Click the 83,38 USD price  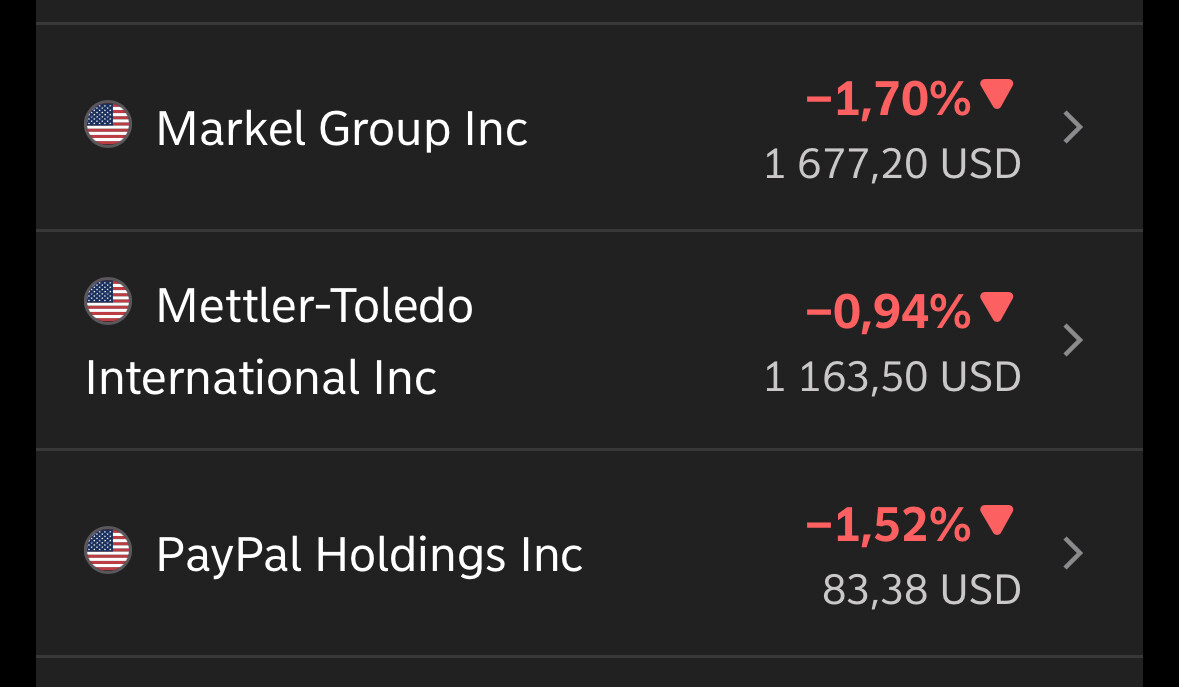click(921, 589)
